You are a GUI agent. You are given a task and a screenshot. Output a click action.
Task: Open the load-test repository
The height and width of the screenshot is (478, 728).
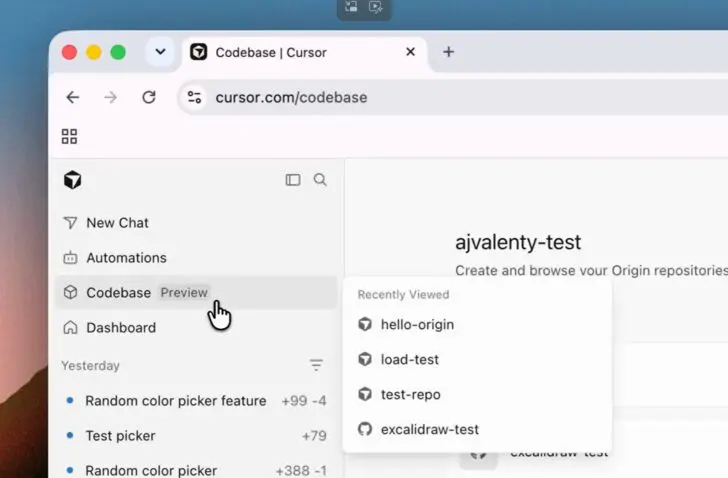pos(477,360)
